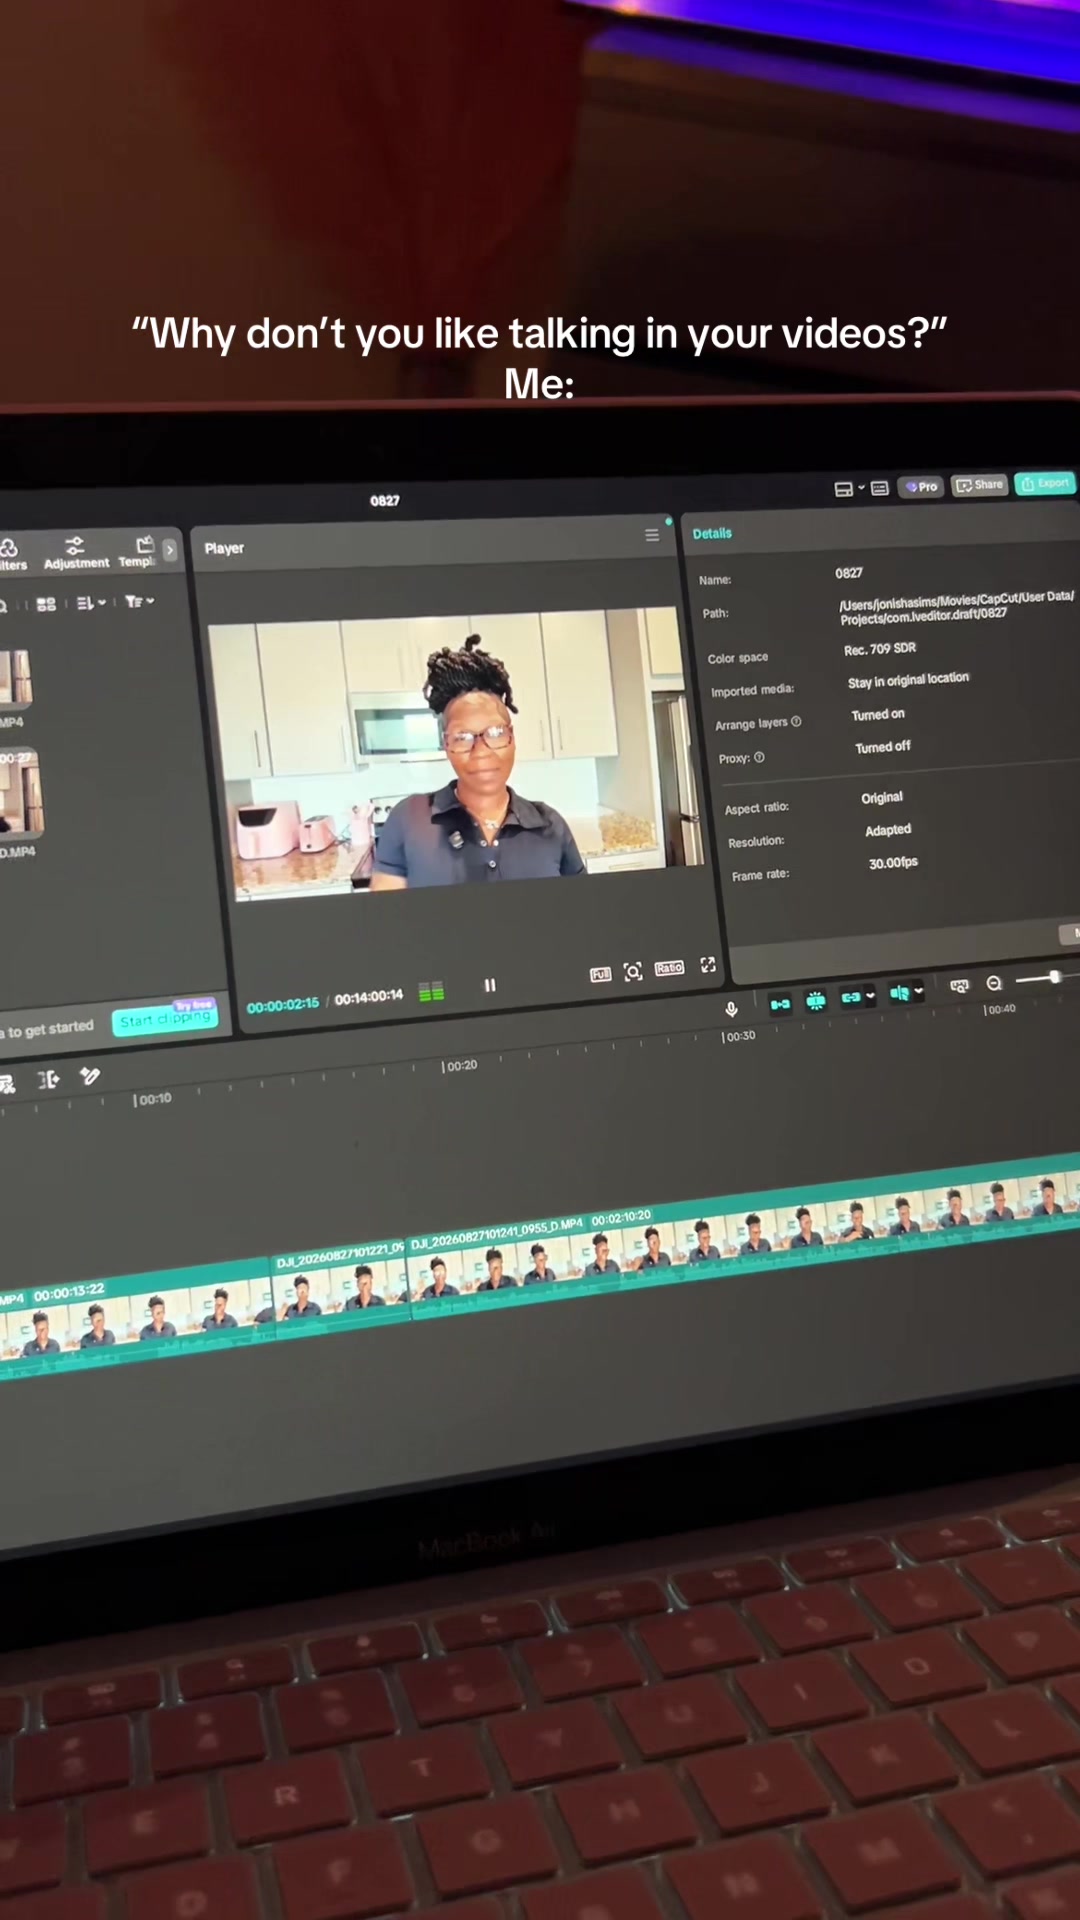Click the preview zoom focus icon
The height and width of the screenshot is (1920, 1080).
(633, 971)
